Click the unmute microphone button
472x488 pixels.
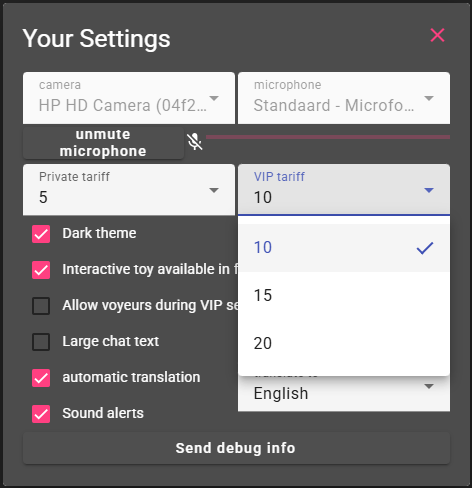103,143
